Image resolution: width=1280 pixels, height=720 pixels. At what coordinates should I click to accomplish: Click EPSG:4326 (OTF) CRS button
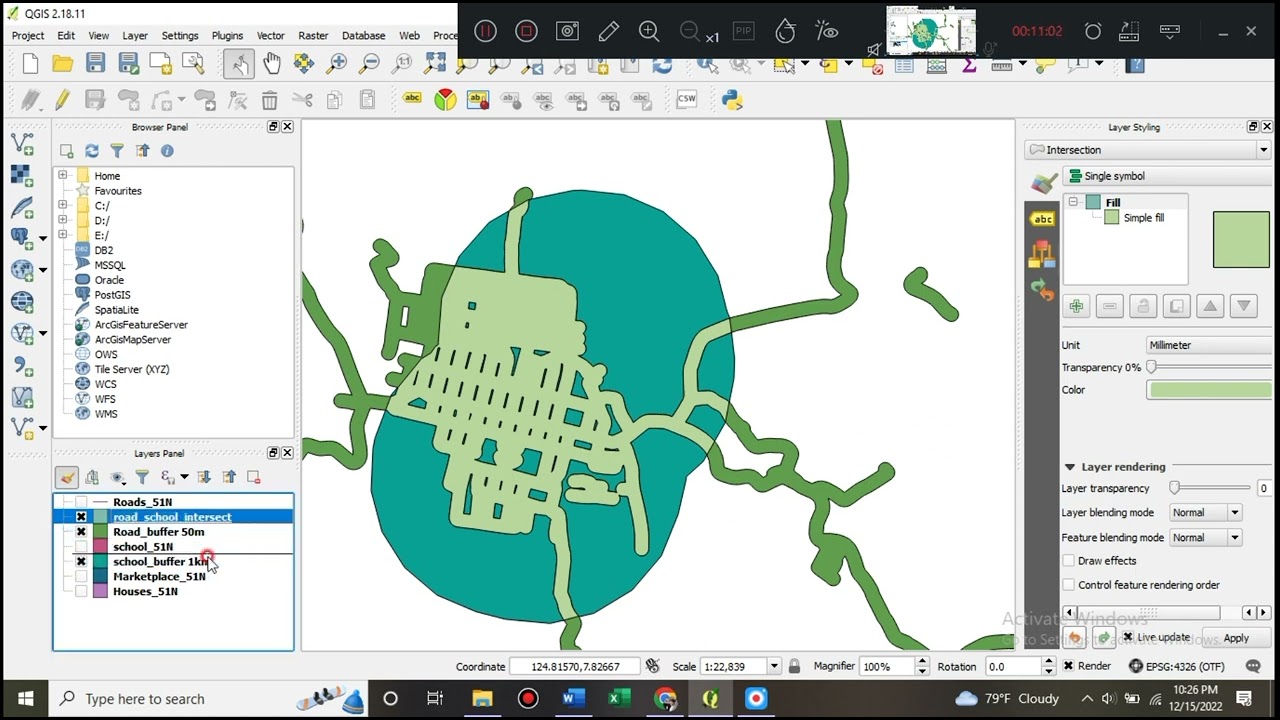tap(1176, 666)
